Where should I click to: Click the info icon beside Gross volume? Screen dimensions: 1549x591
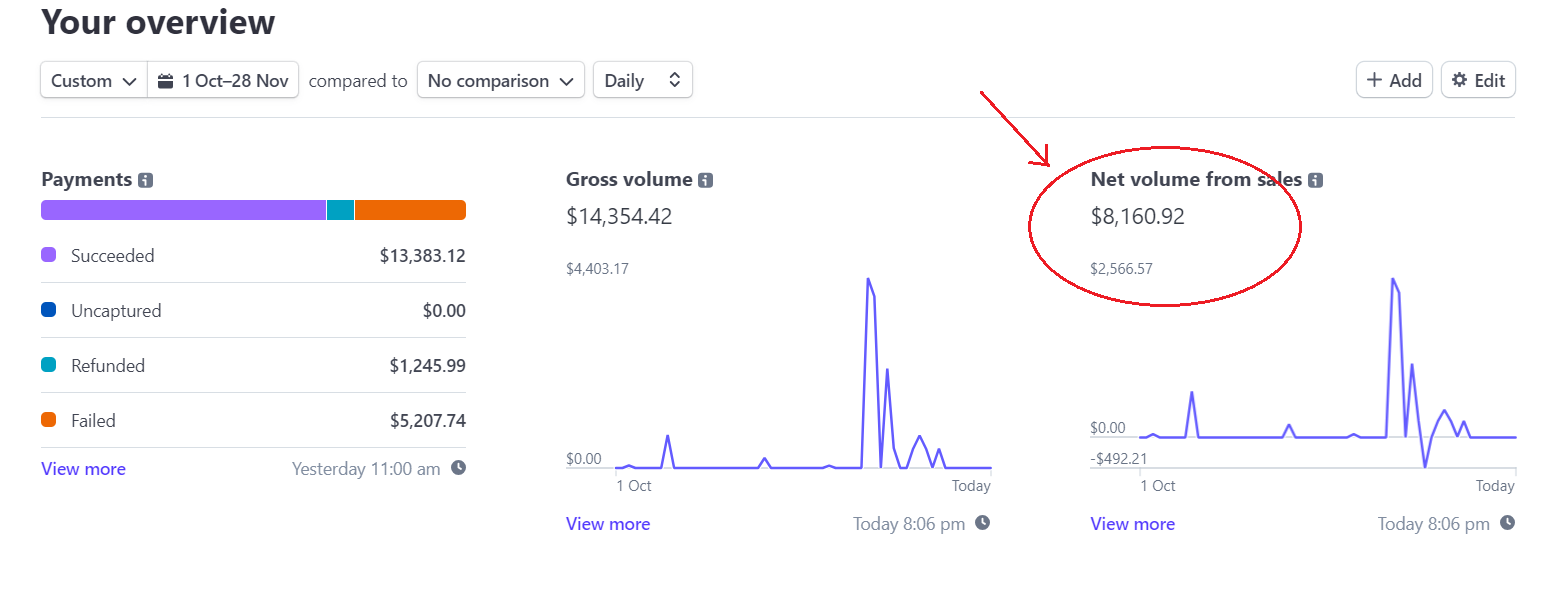click(x=706, y=181)
